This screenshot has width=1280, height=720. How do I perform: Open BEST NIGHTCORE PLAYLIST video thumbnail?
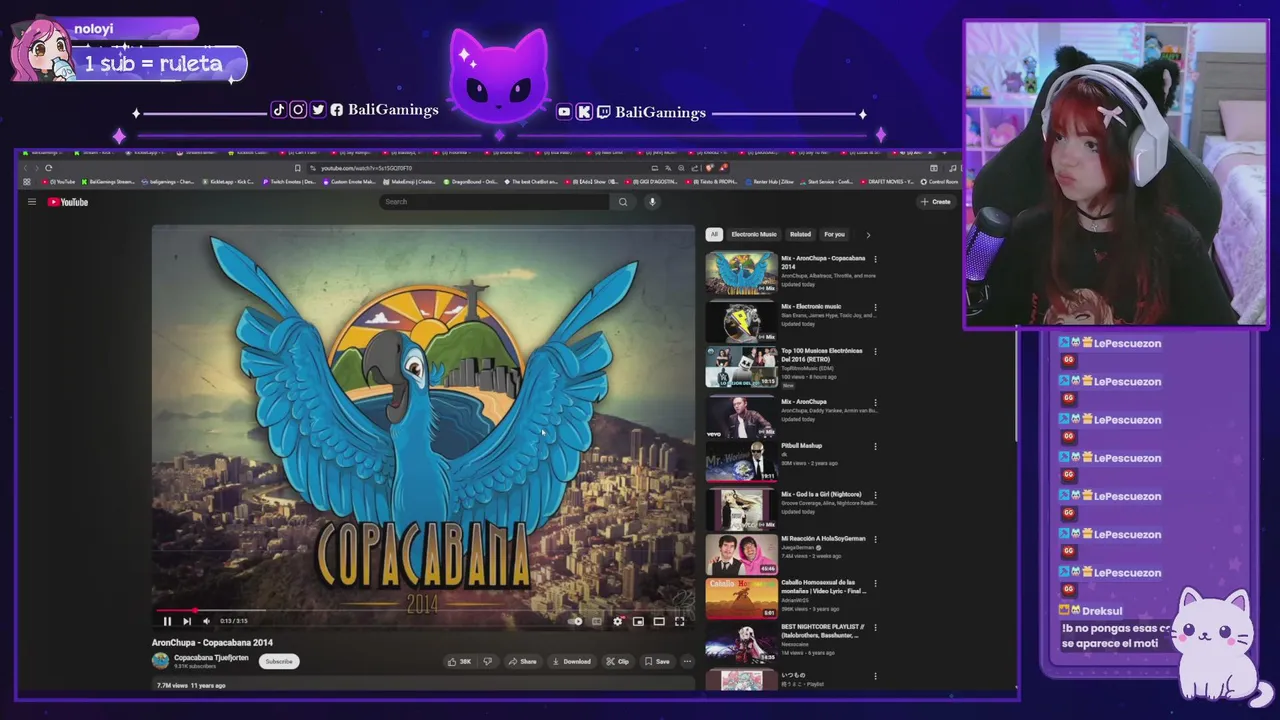click(x=741, y=645)
